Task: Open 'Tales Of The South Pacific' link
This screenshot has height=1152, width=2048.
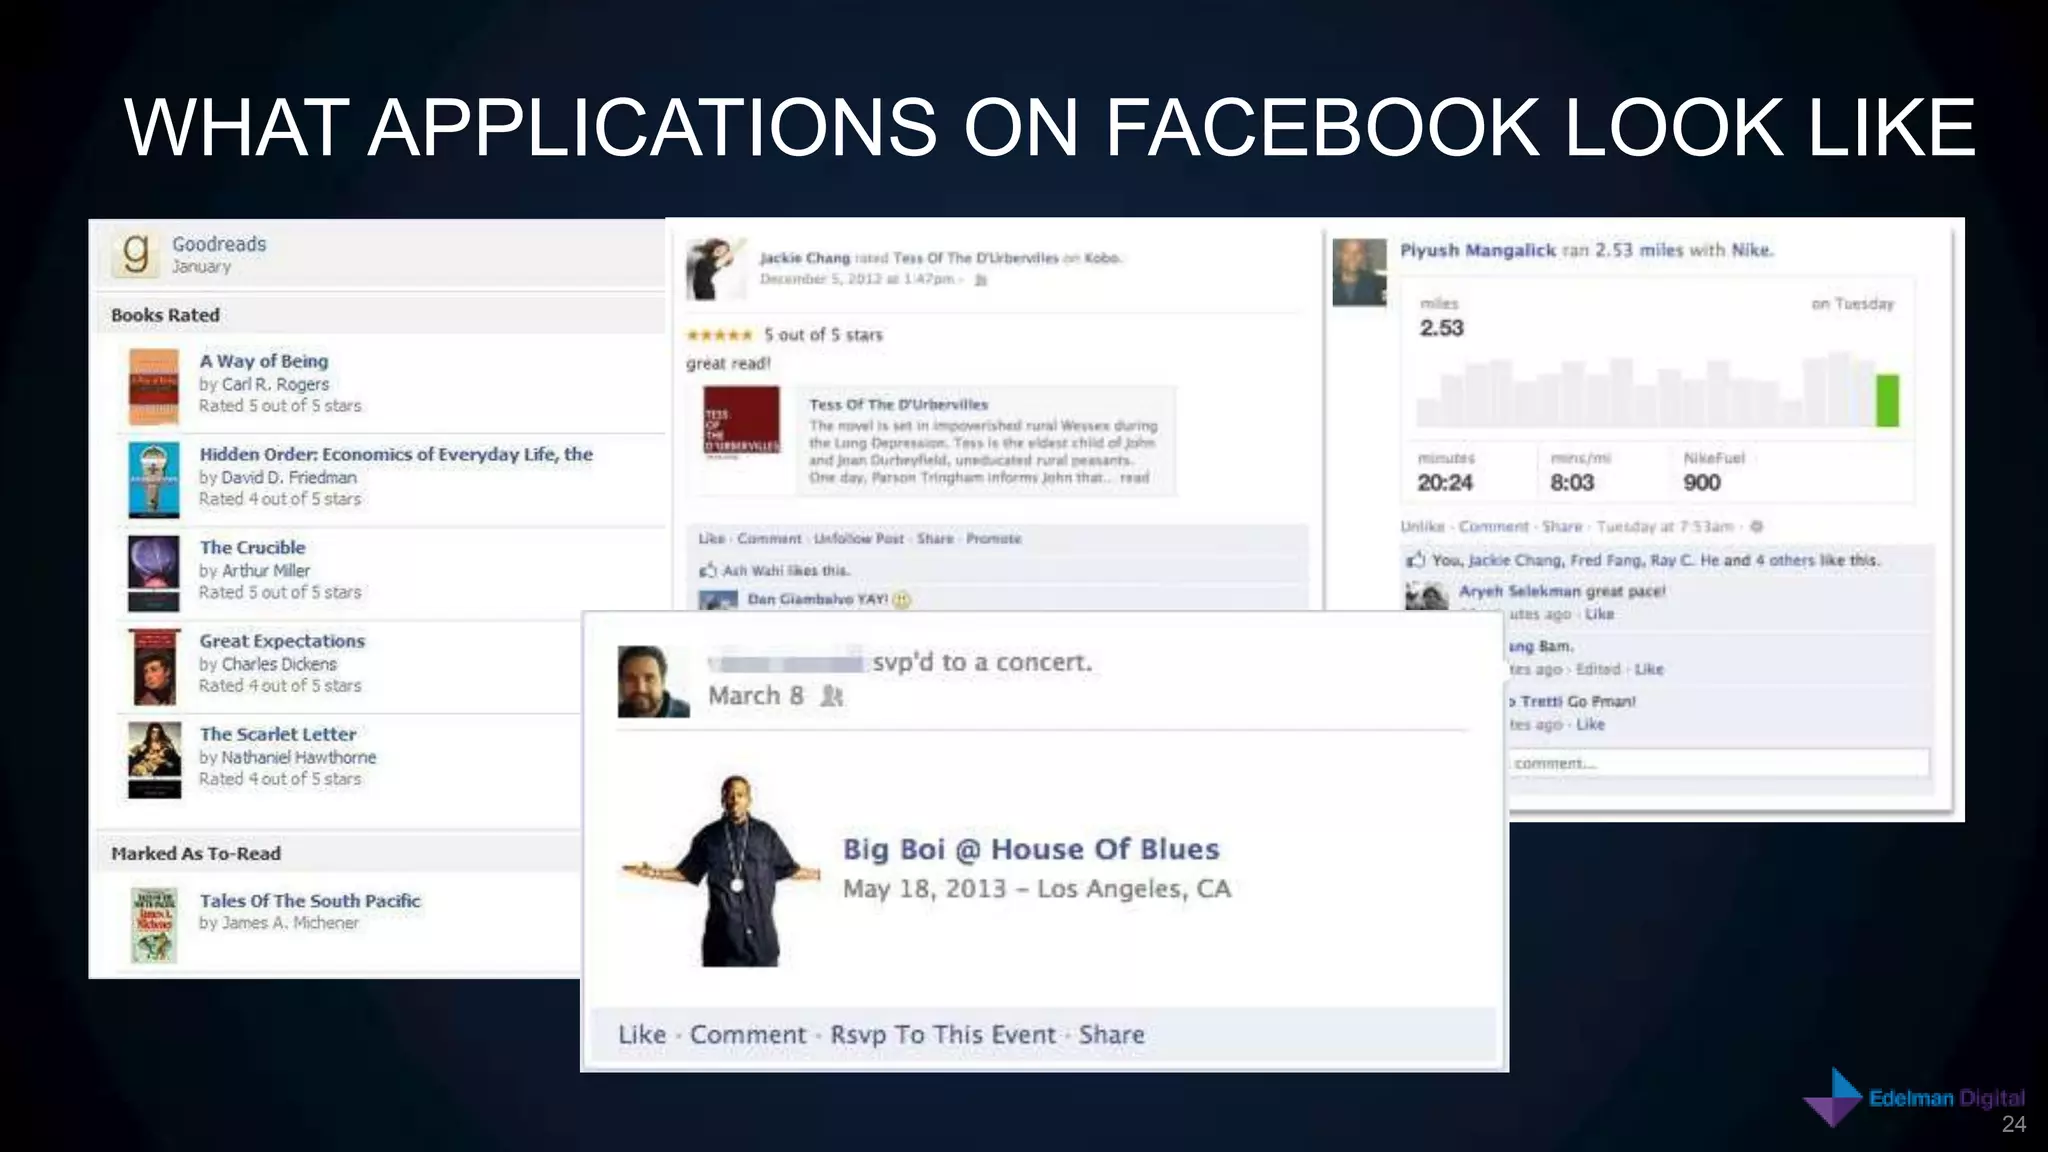Action: coord(310,900)
